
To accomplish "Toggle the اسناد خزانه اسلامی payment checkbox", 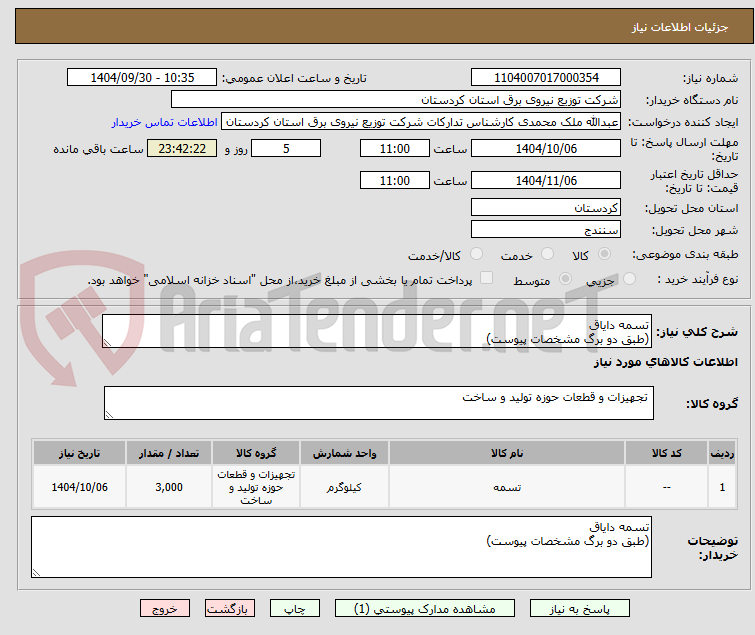I will [487, 278].
